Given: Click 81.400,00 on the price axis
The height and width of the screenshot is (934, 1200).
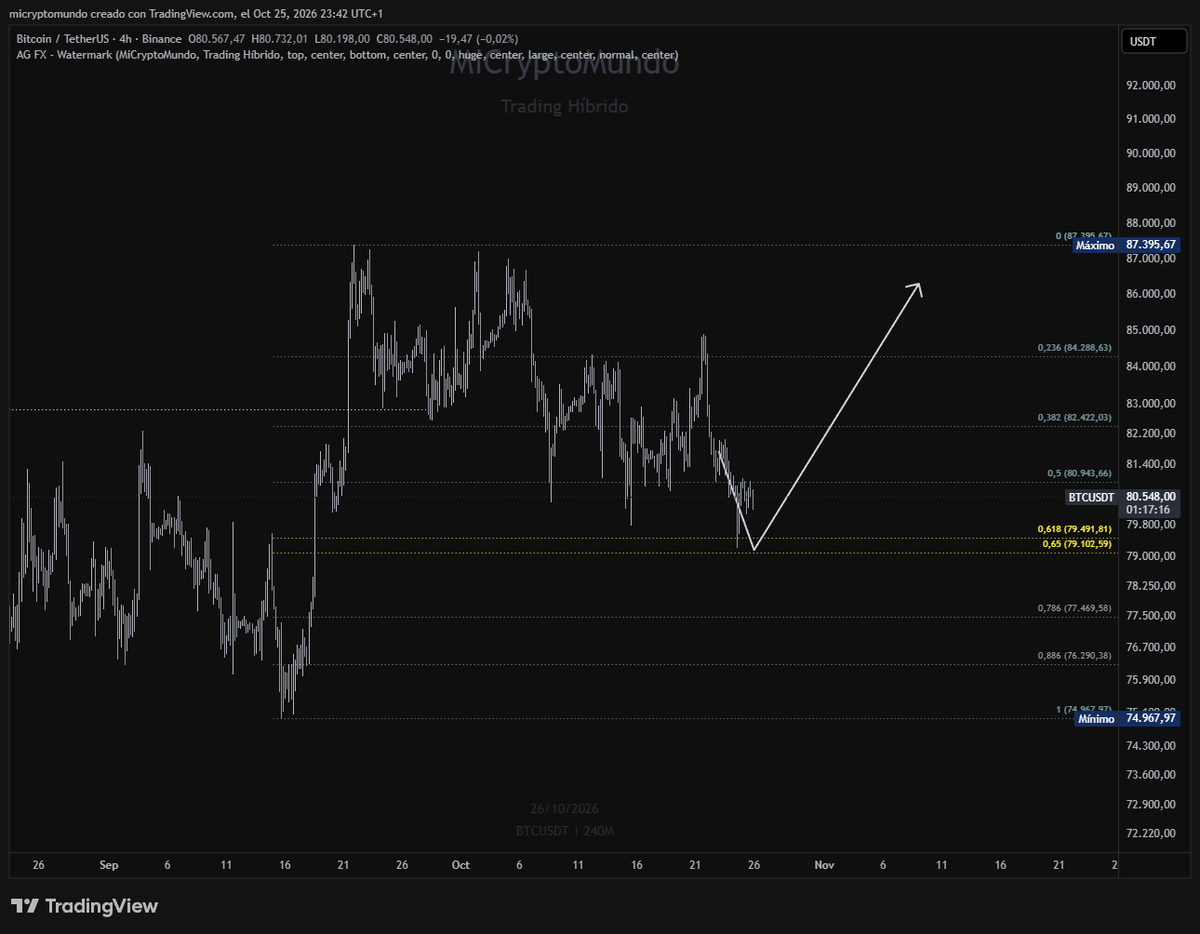Looking at the screenshot, I should click(x=1150, y=464).
